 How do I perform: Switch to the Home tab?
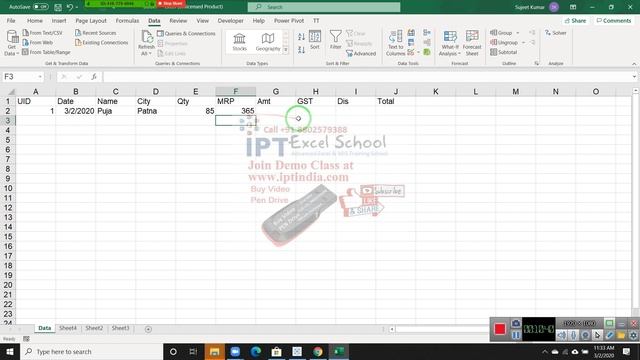(35, 20)
